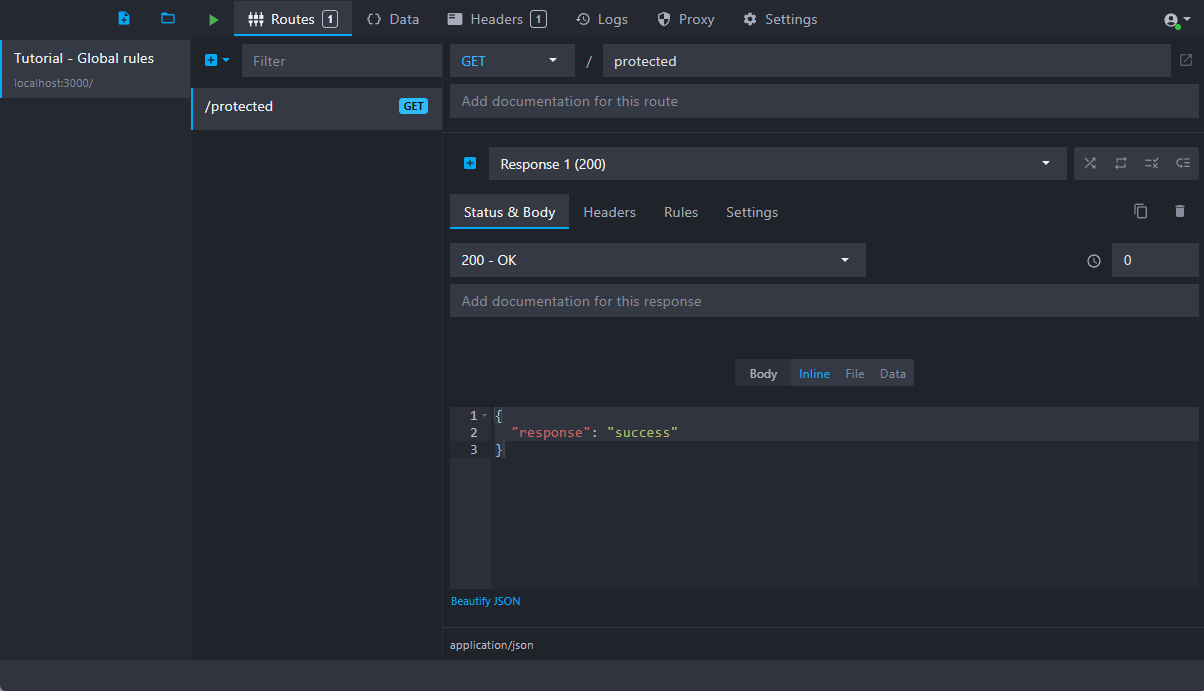The image size is (1204, 691).
Task: Open the route in browser icon
Action: (1186, 61)
